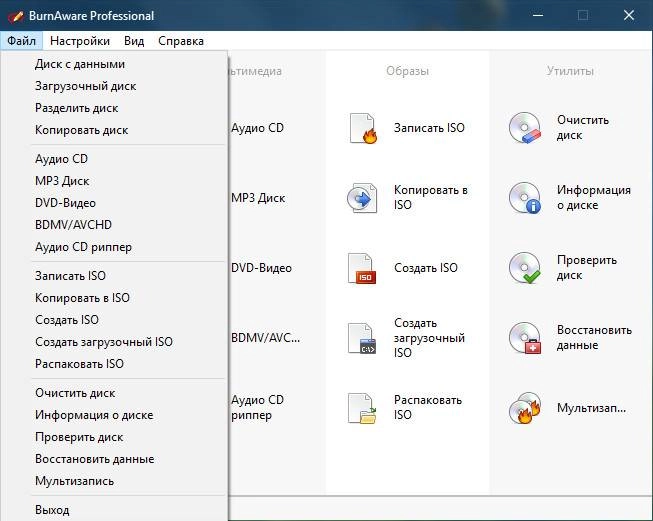
Task: Open the truncated Мультизап... label in Утилиты
Action: (x=591, y=408)
